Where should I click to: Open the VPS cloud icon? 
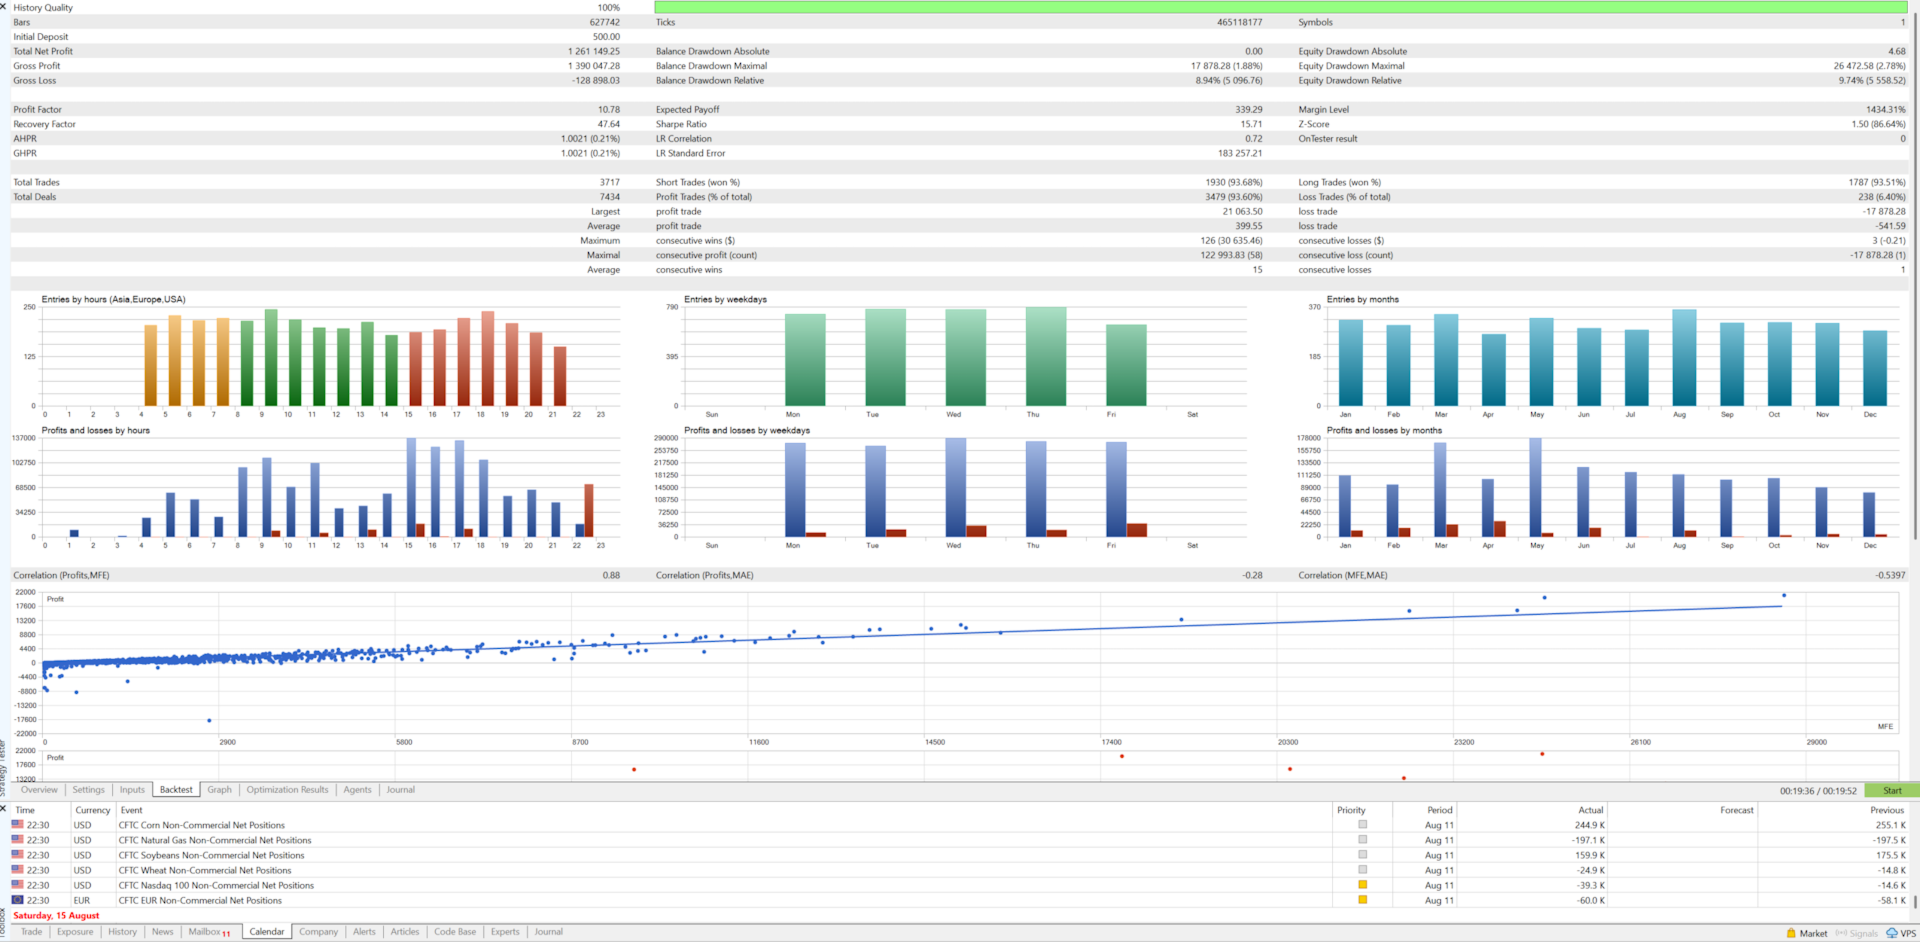pos(1891,933)
